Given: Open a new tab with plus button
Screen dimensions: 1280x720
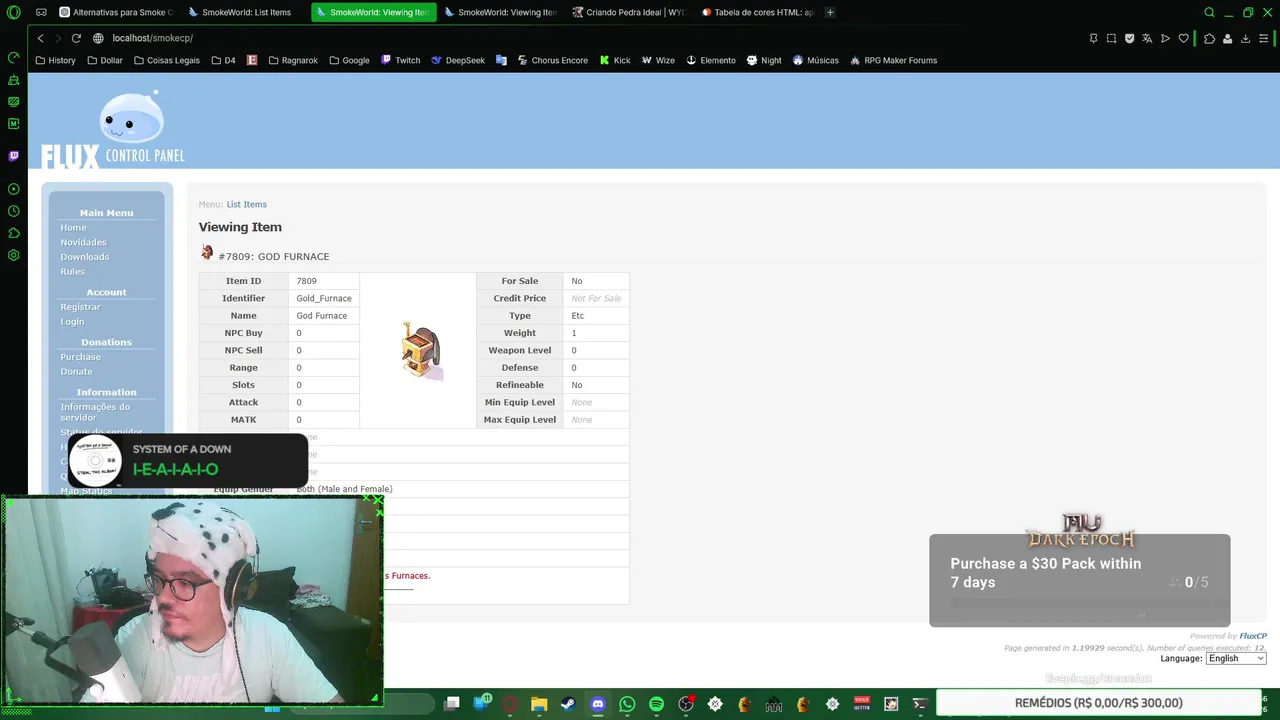Looking at the screenshot, I should [830, 12].
